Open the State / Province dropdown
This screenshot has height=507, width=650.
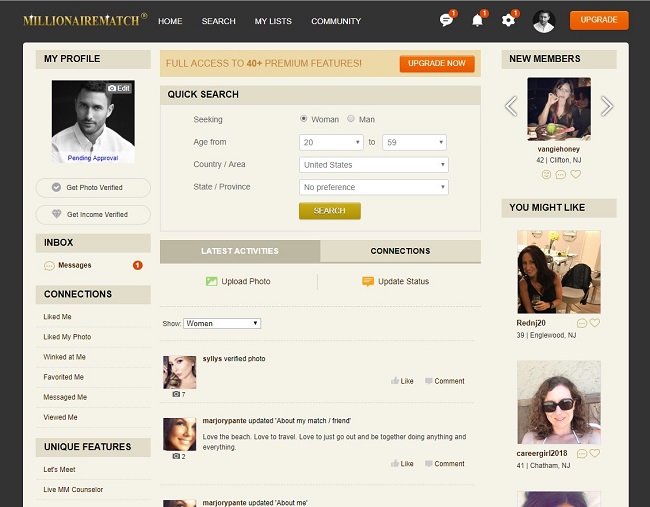tap(374, 187)
